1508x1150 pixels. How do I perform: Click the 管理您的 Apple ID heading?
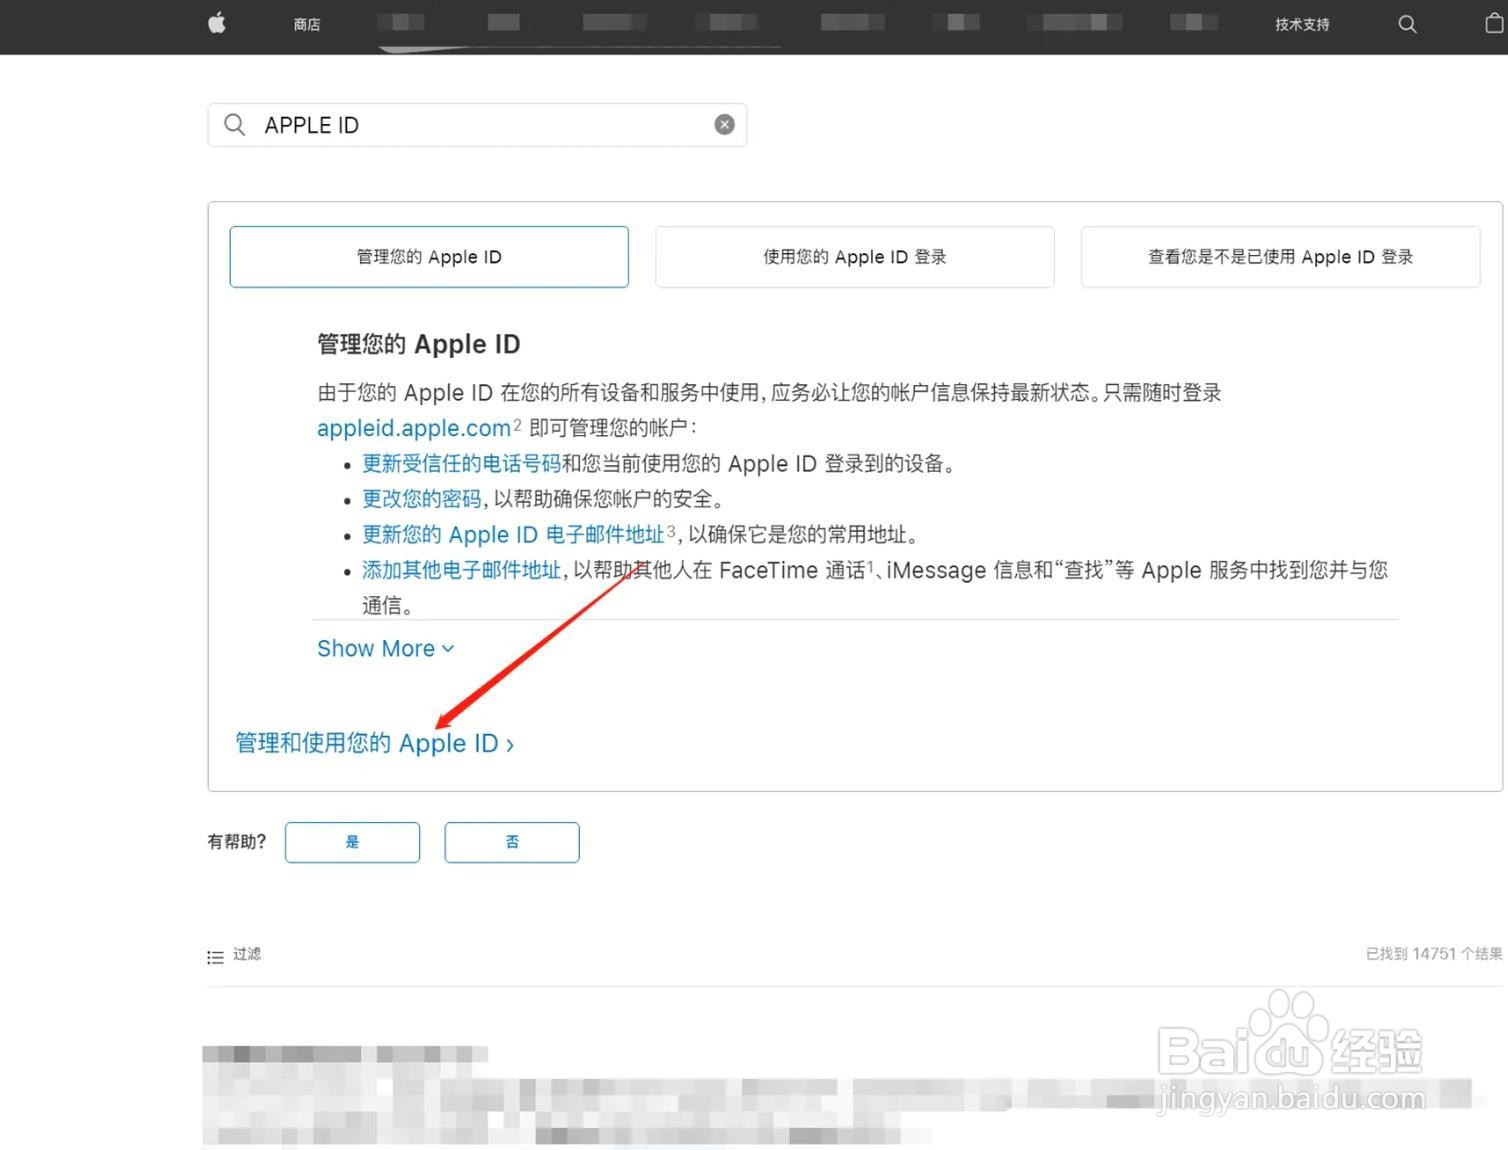[419, 344]
